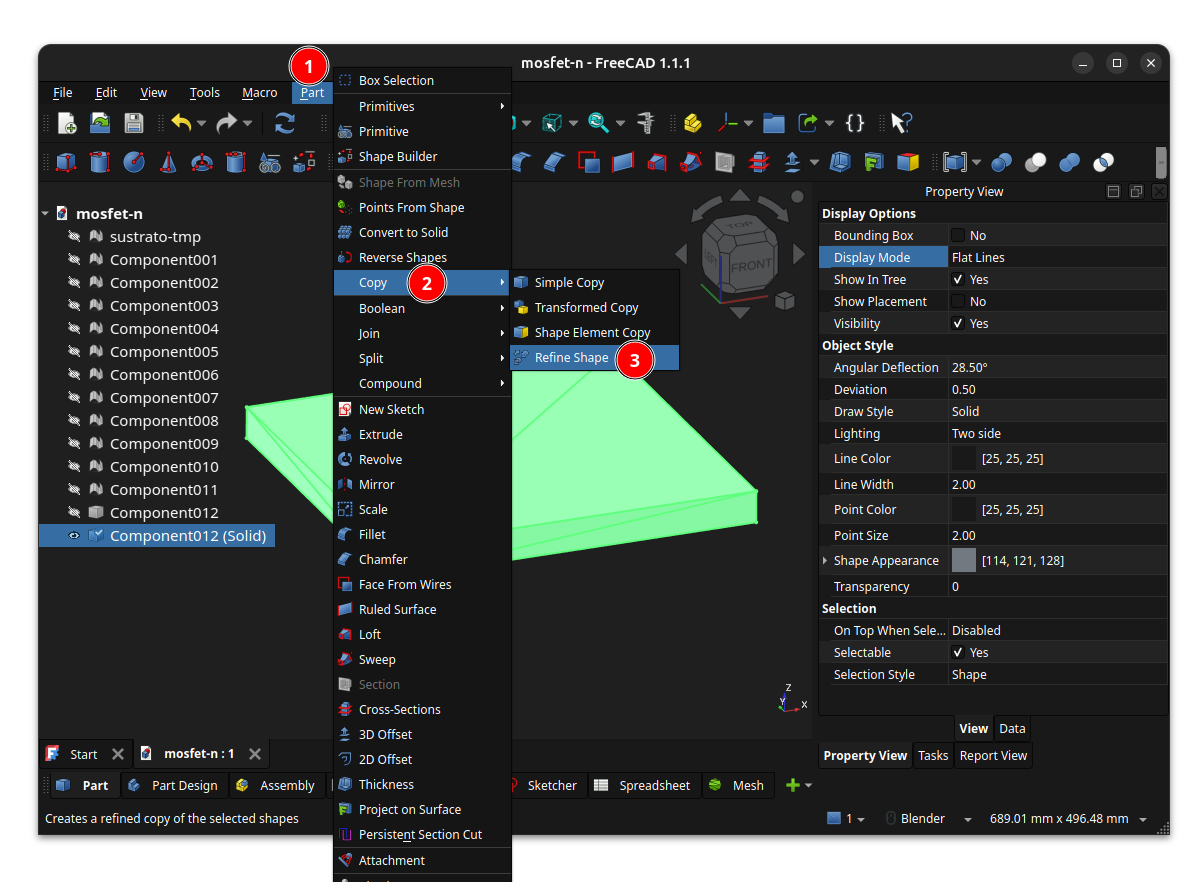Click the Color per Face cube icon
Image resolution: width=1180 pixels, height=882 pixels.
click(x=908, y=162)
